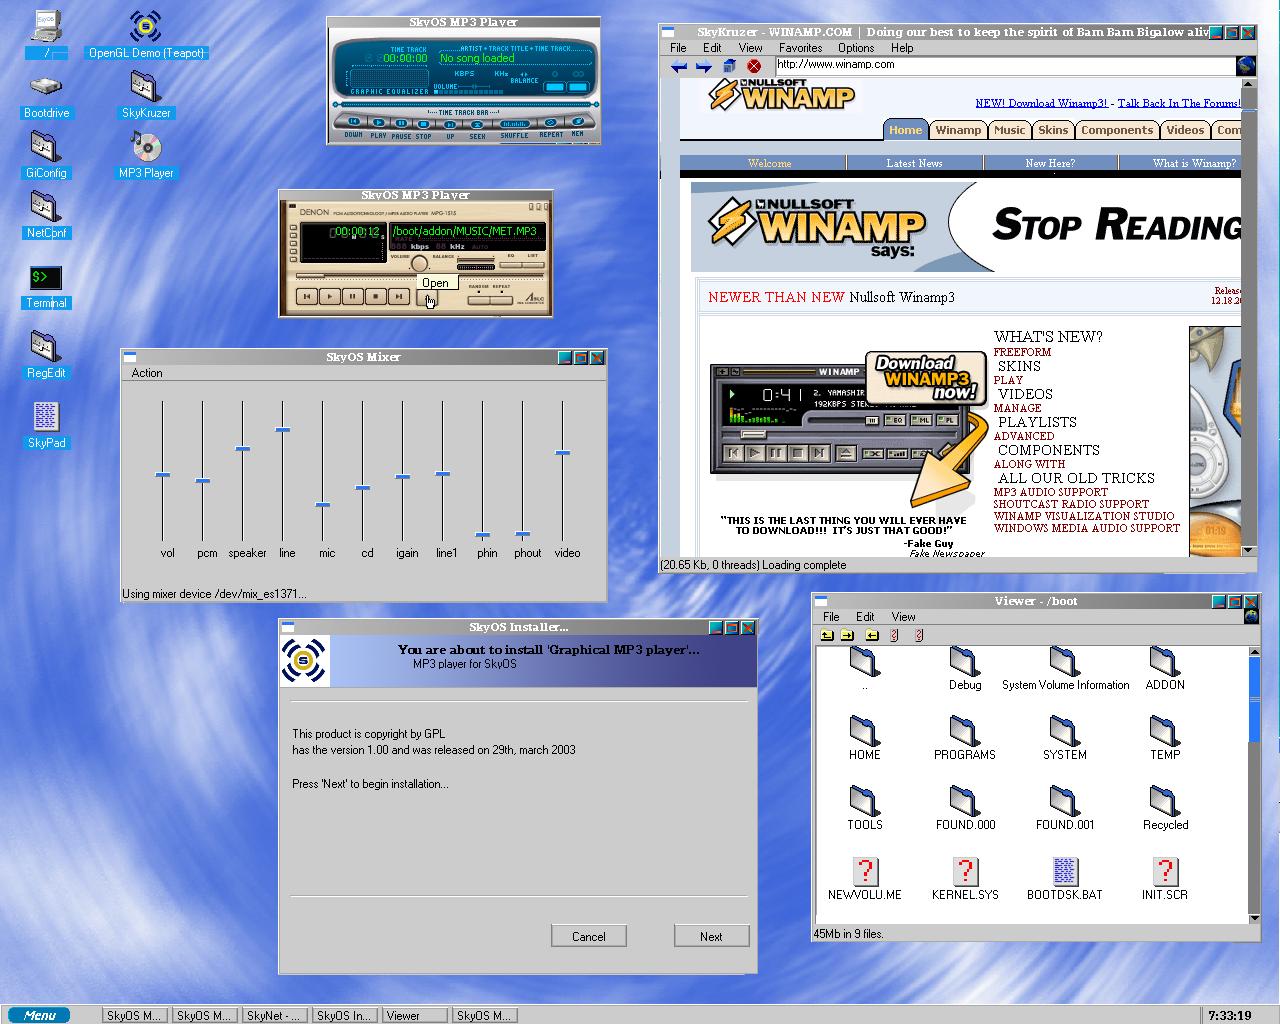
Task: Click the DOWN button on blue MP3 player
Action: 354,122
